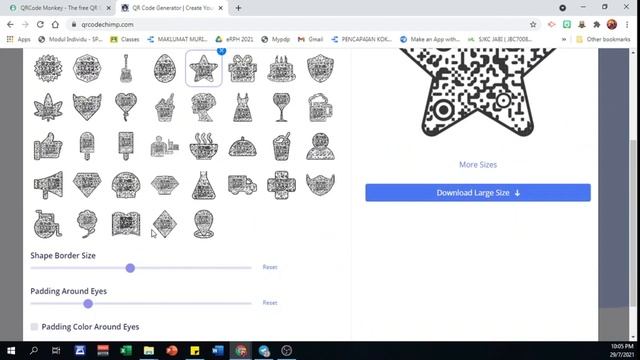Open PowerPoint from the taskbar
The width and height of the screenshot is (640, 360).
click(172, 351)
